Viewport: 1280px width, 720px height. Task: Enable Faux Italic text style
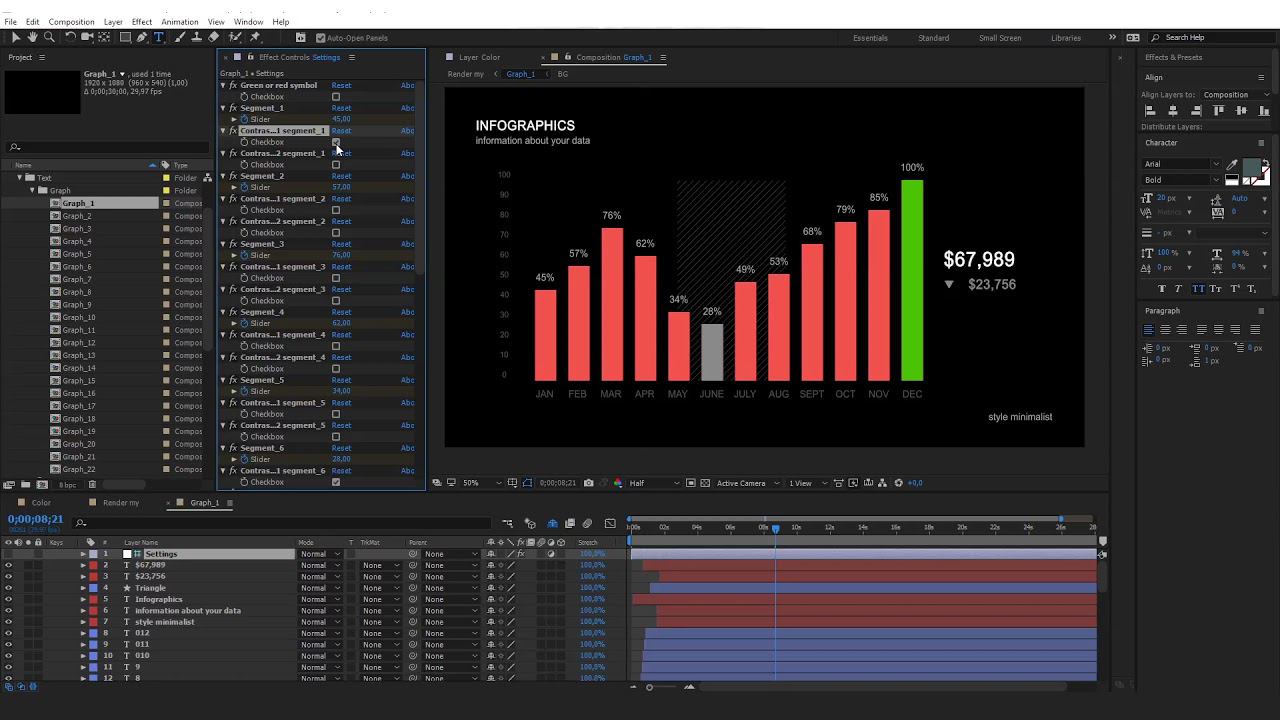[1178, 289]
